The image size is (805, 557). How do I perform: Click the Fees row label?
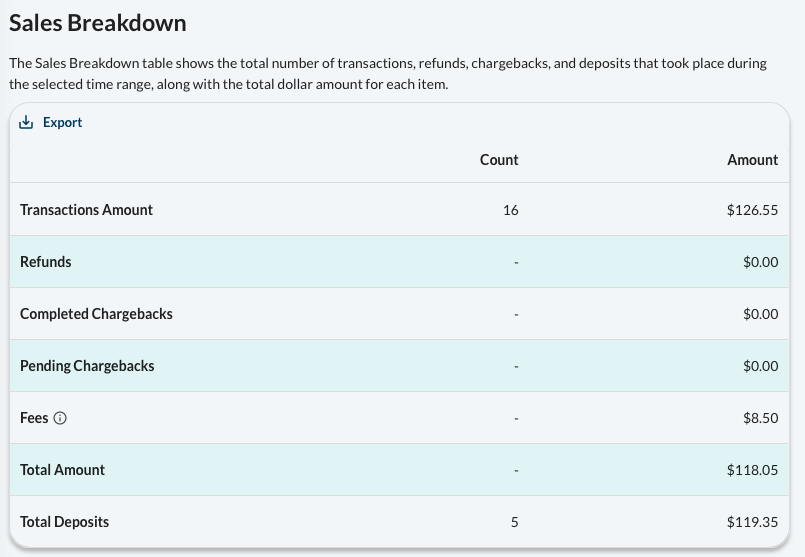(34, 418)
